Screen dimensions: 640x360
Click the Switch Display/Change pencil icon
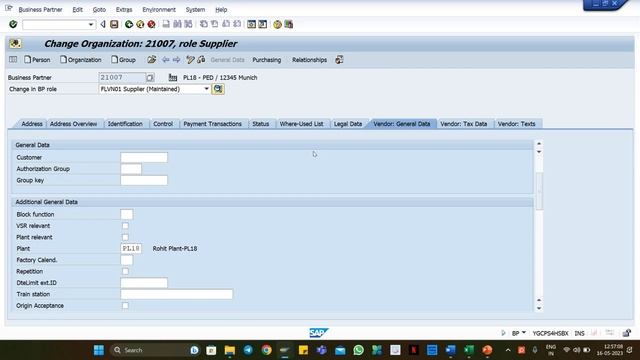190,60
